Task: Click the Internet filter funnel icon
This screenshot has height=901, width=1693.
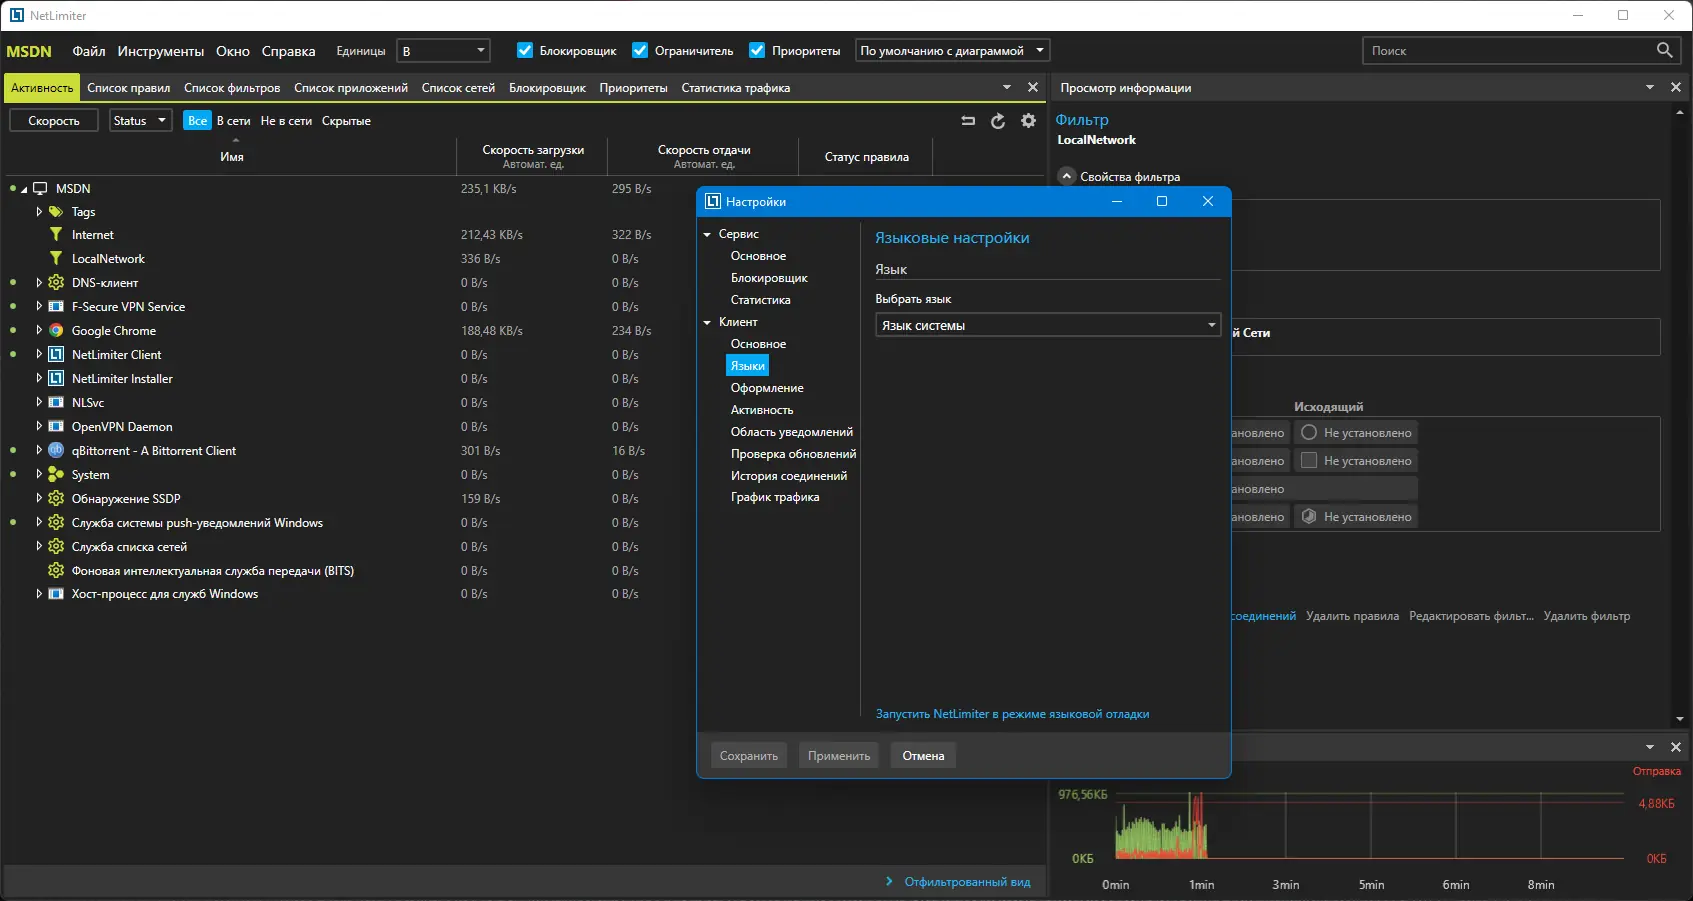Action: (x=56, y=235)
